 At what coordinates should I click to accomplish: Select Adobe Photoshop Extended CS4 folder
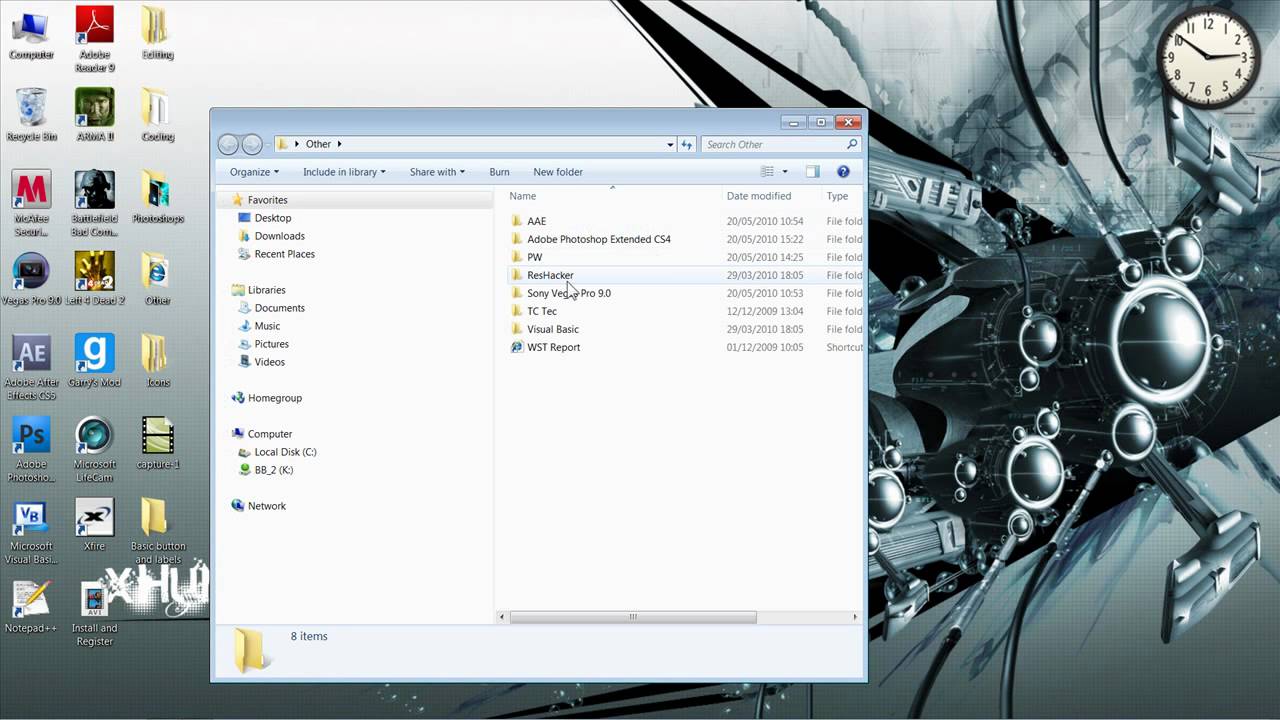tap(685, 239)
